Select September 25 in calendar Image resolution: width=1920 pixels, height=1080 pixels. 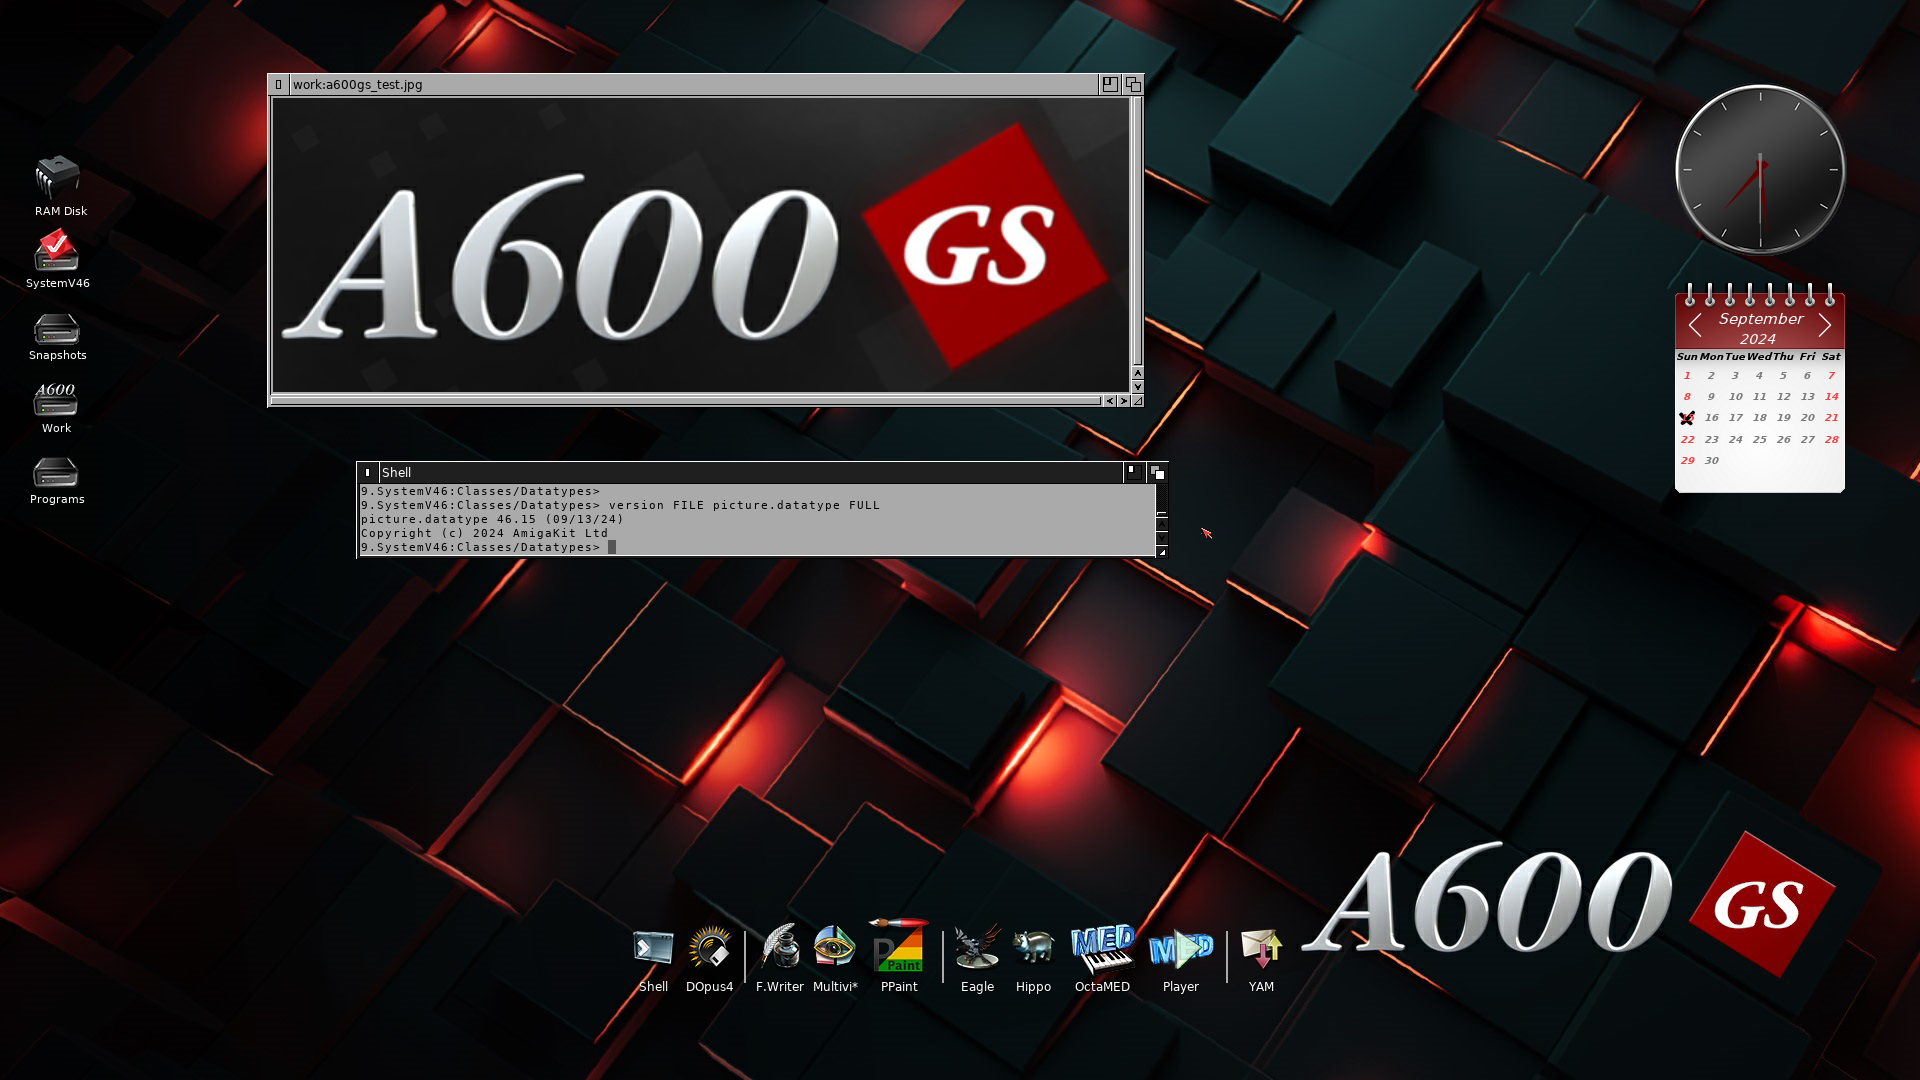pyautogui.click(x=1759, y=439)
